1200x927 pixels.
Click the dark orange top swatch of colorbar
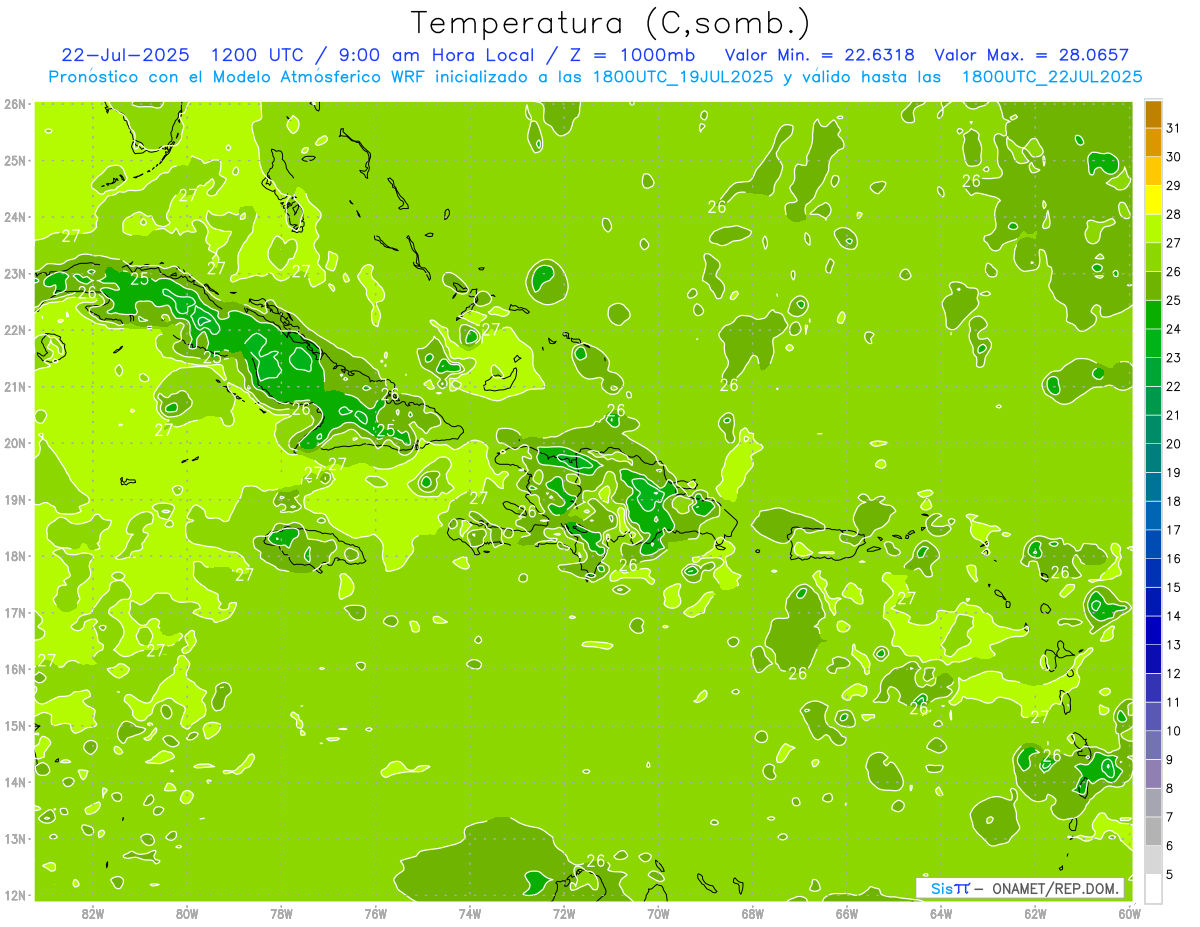pyautogui.click(x=1153, y=114)
